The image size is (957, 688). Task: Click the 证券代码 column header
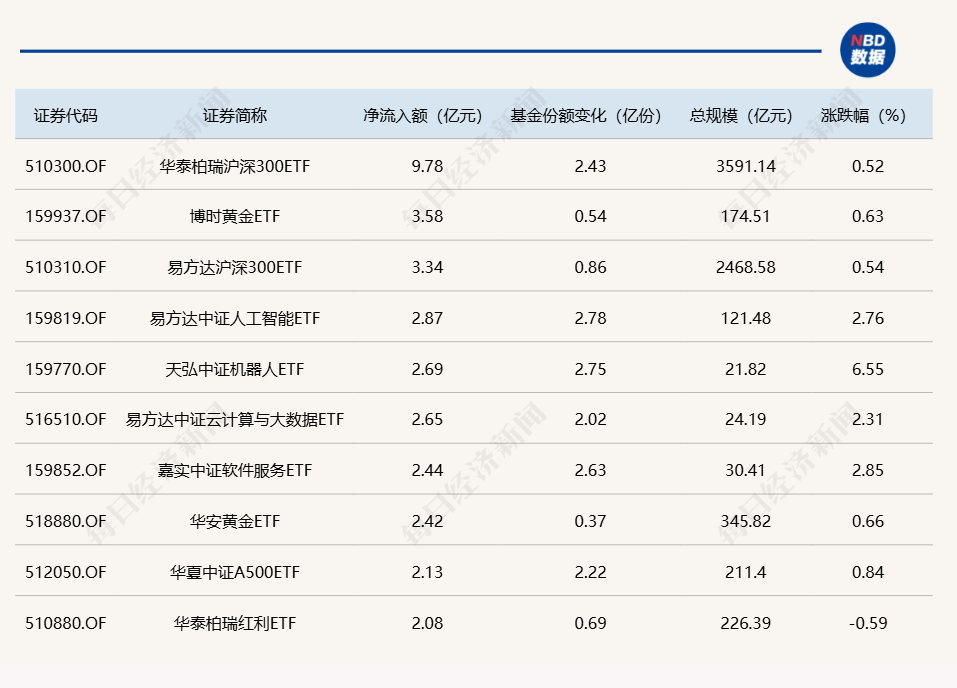(x=66, y=115)
